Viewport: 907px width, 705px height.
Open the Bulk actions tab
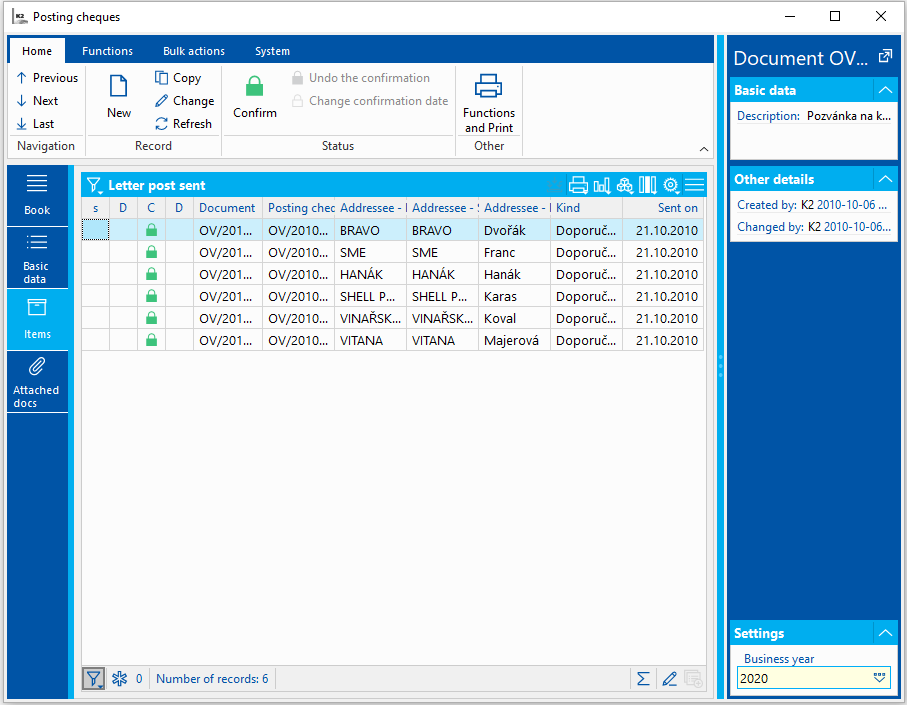coord(194,51)
